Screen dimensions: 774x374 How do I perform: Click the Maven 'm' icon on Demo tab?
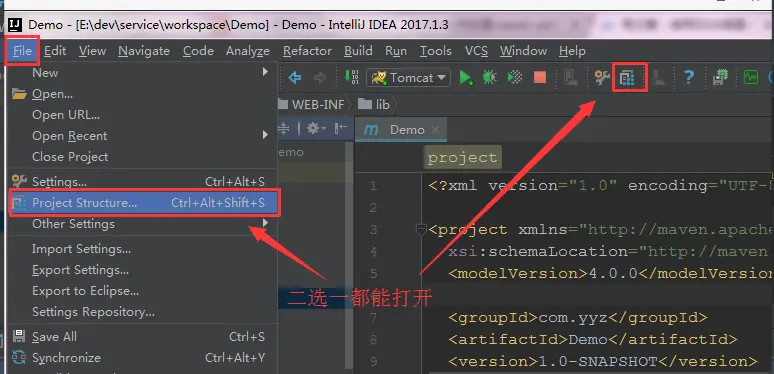coord(371,130)
